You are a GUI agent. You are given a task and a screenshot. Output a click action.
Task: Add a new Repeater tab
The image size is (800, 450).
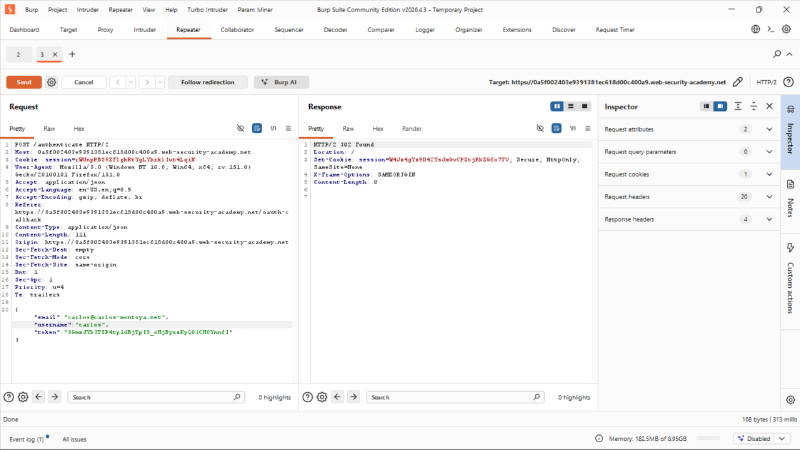pos(72,54)
